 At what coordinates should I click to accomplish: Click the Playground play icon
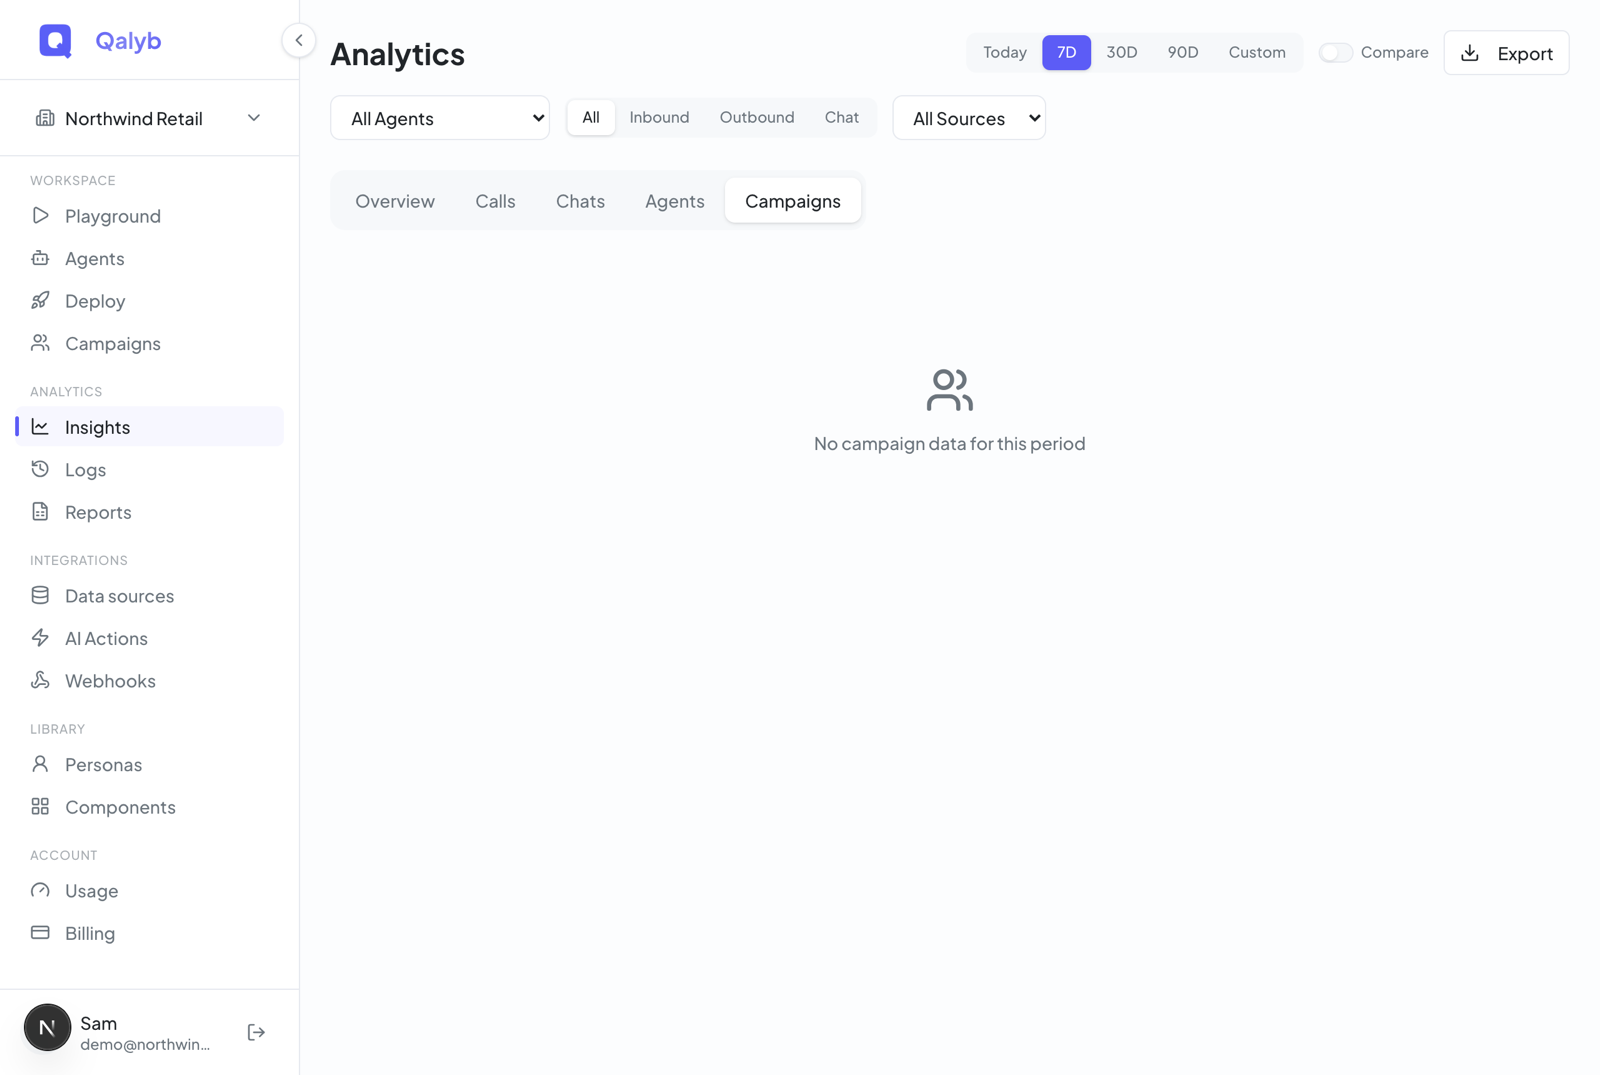(x=40, y=215)
